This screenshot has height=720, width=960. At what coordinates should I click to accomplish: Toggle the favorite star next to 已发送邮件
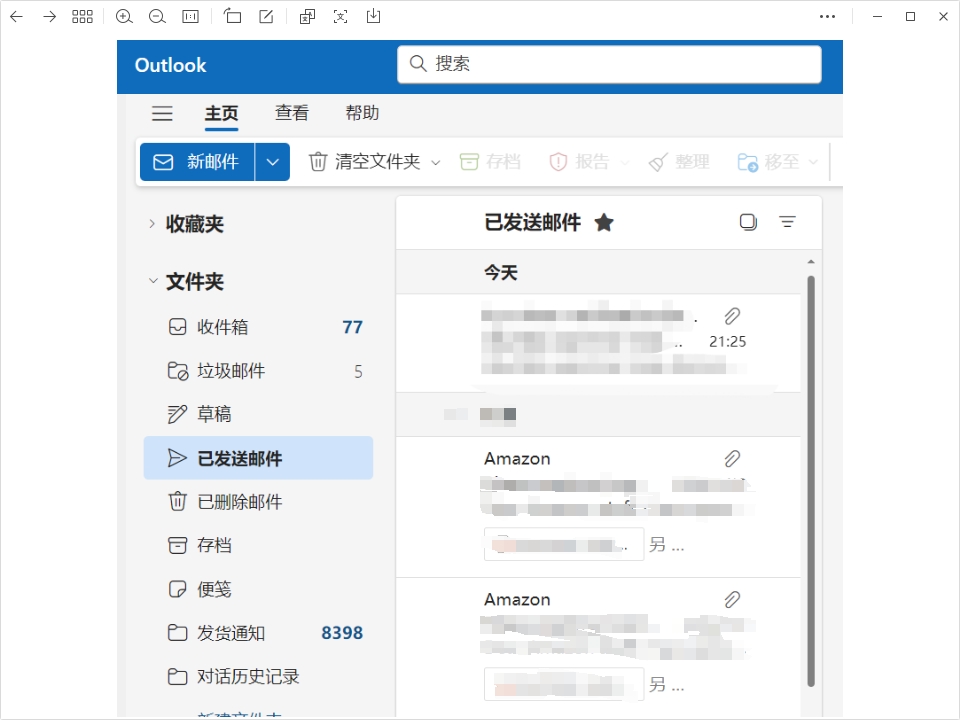click(604, 222)
